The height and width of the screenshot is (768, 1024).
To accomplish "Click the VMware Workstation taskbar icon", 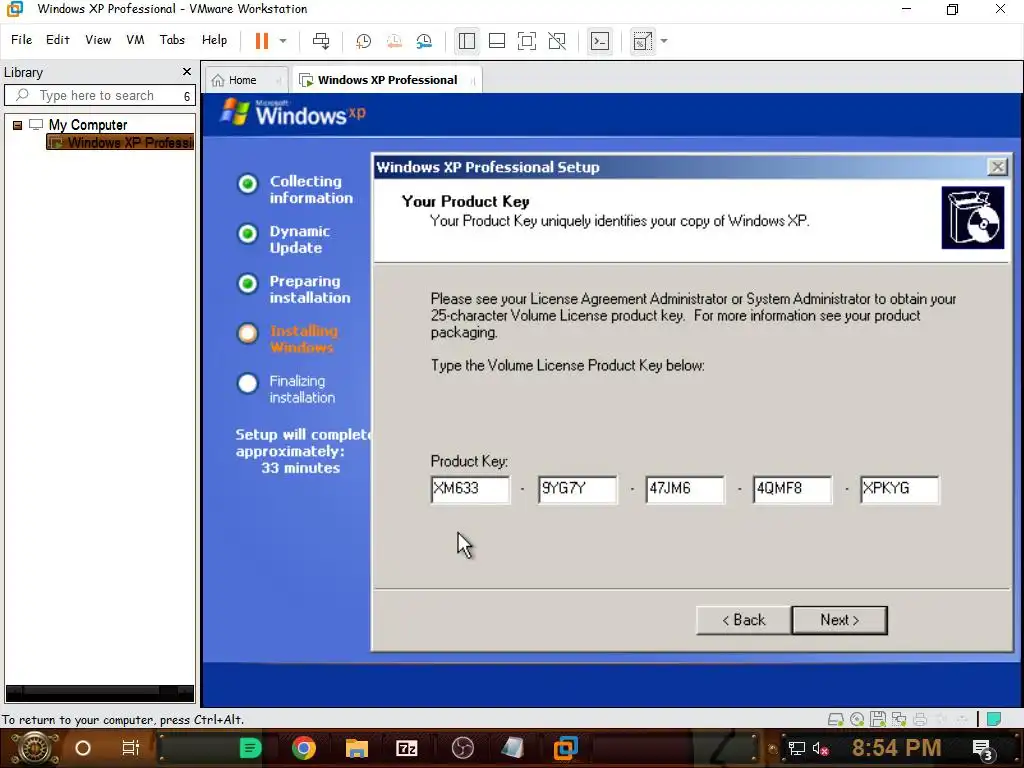I will point(566,748).
